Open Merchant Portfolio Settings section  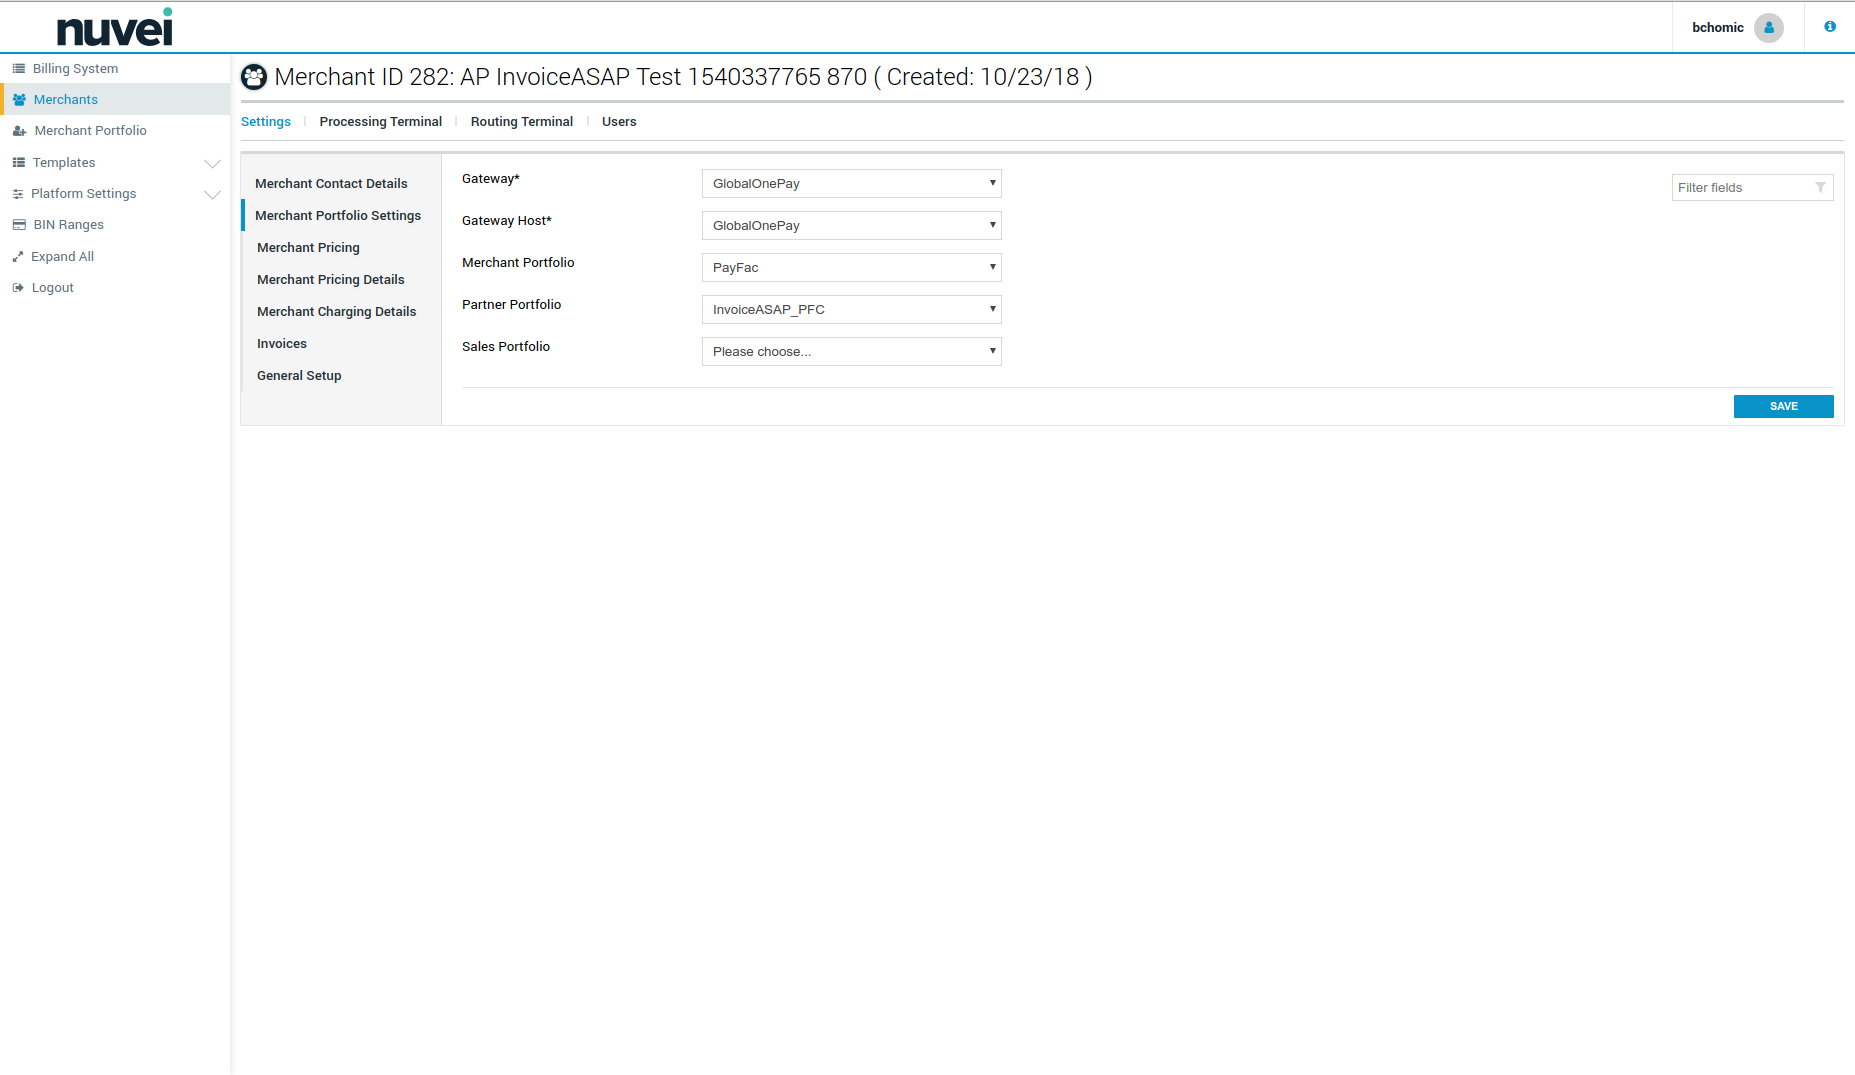pos(338,216)
